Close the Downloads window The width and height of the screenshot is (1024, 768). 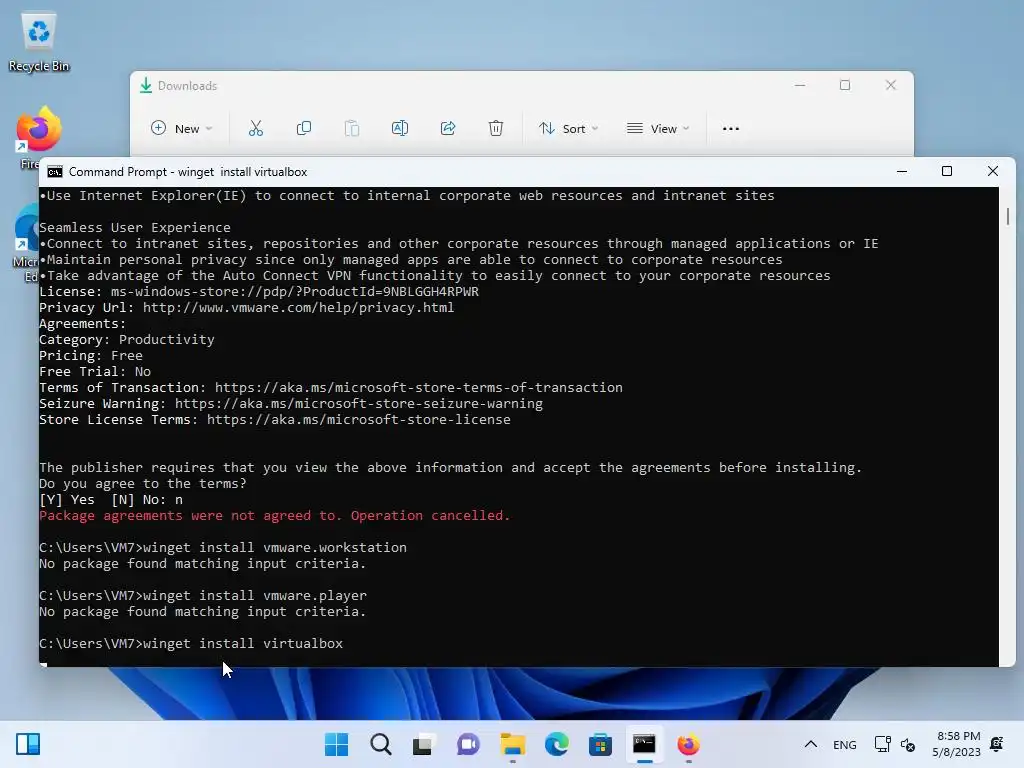coord(891,85)
